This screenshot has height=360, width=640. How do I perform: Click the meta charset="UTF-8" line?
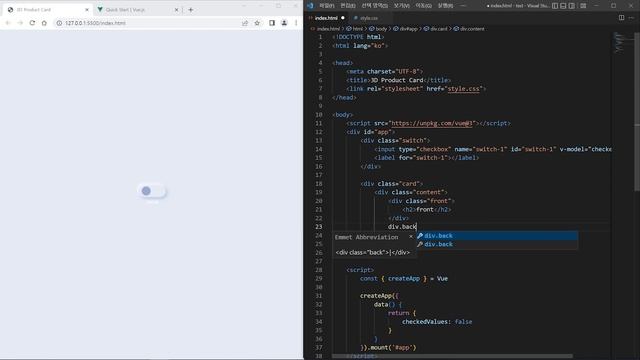pos(385,71)
